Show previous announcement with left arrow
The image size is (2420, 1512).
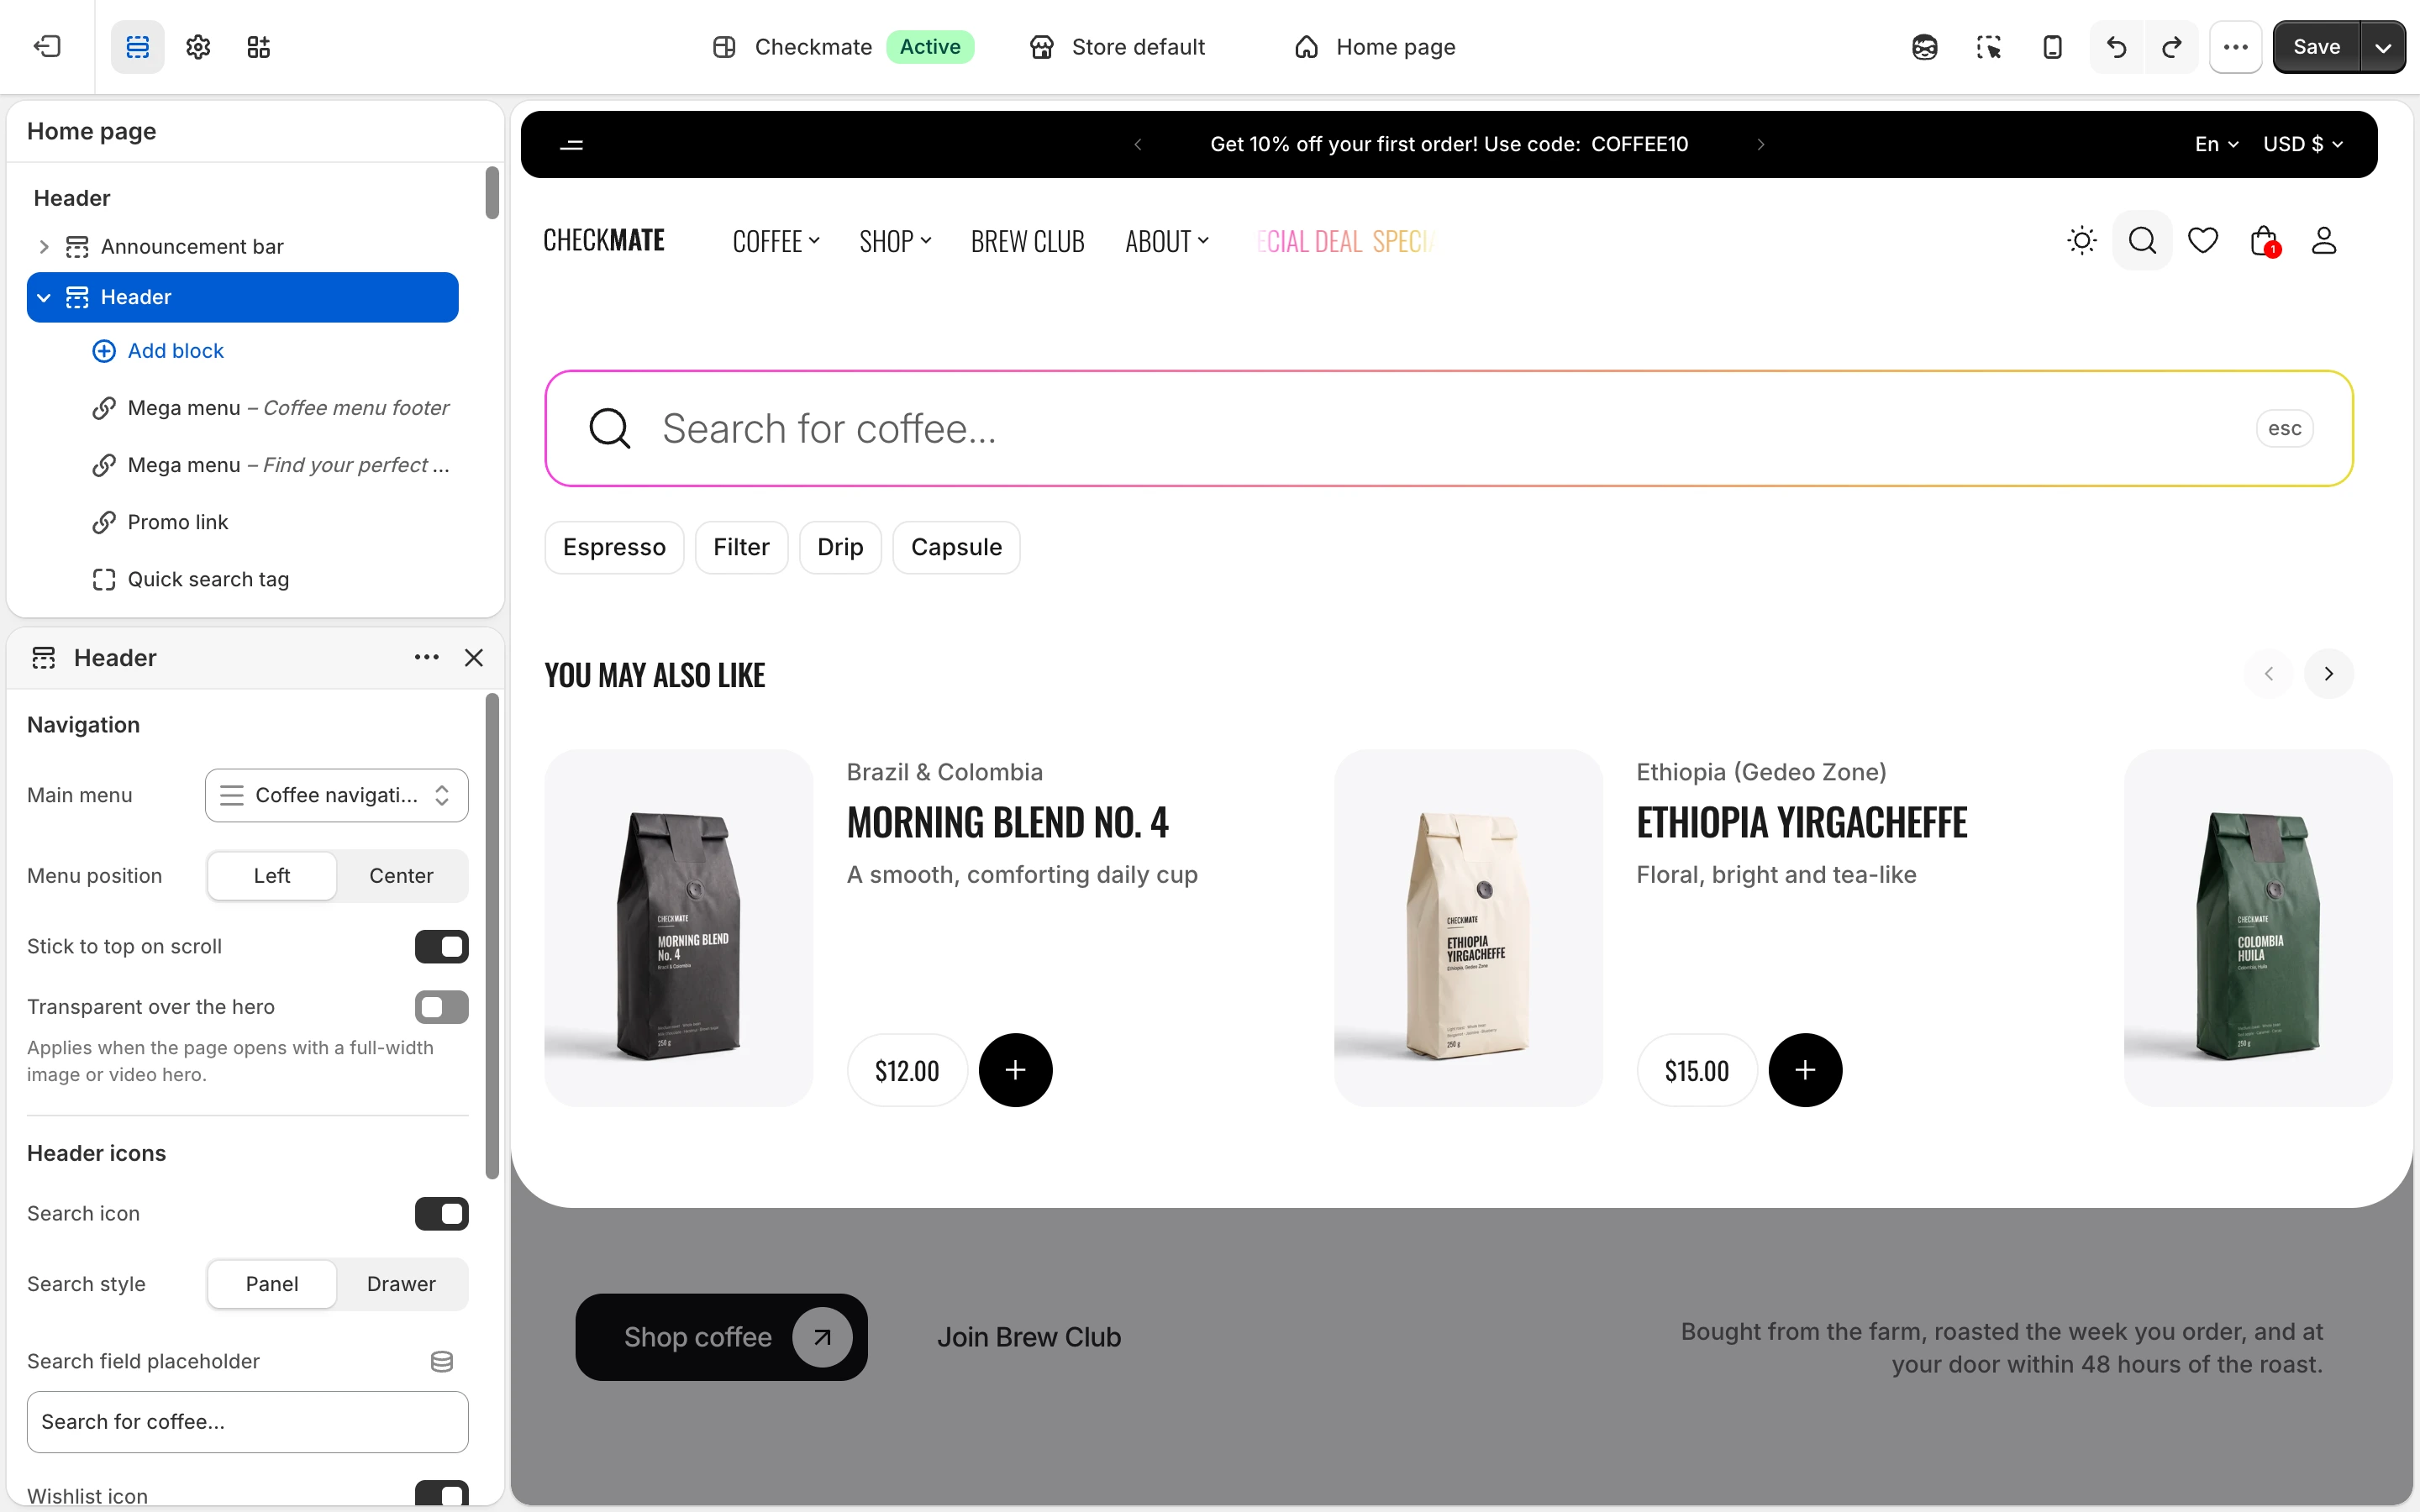point(1138,144)
